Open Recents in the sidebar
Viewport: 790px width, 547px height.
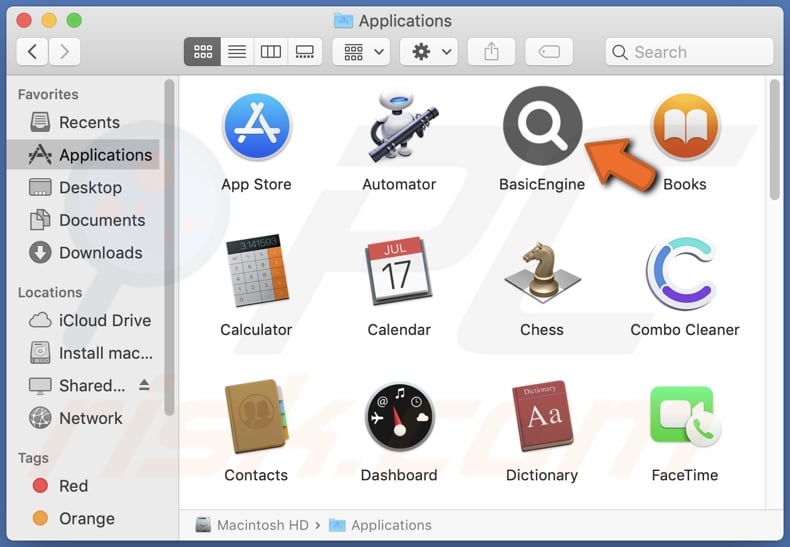pos(83,122)
